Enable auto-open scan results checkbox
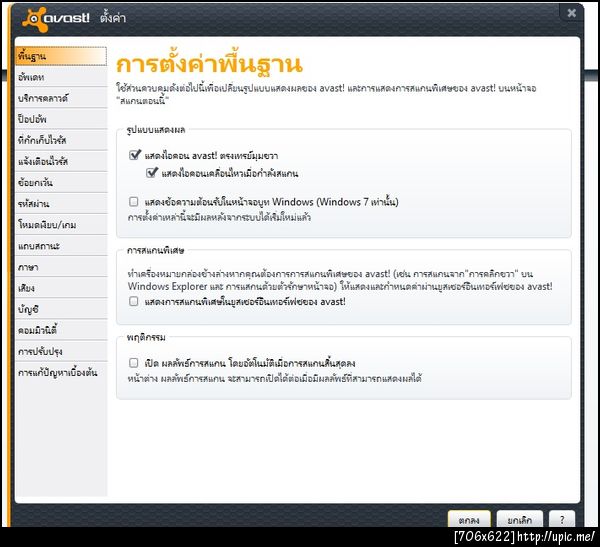 [x=134, y=362]
